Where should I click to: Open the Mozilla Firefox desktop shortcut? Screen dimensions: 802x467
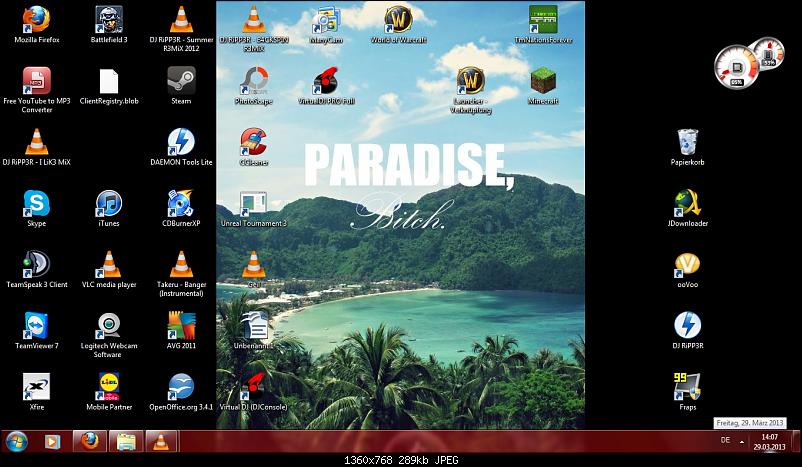coord(36,20)
